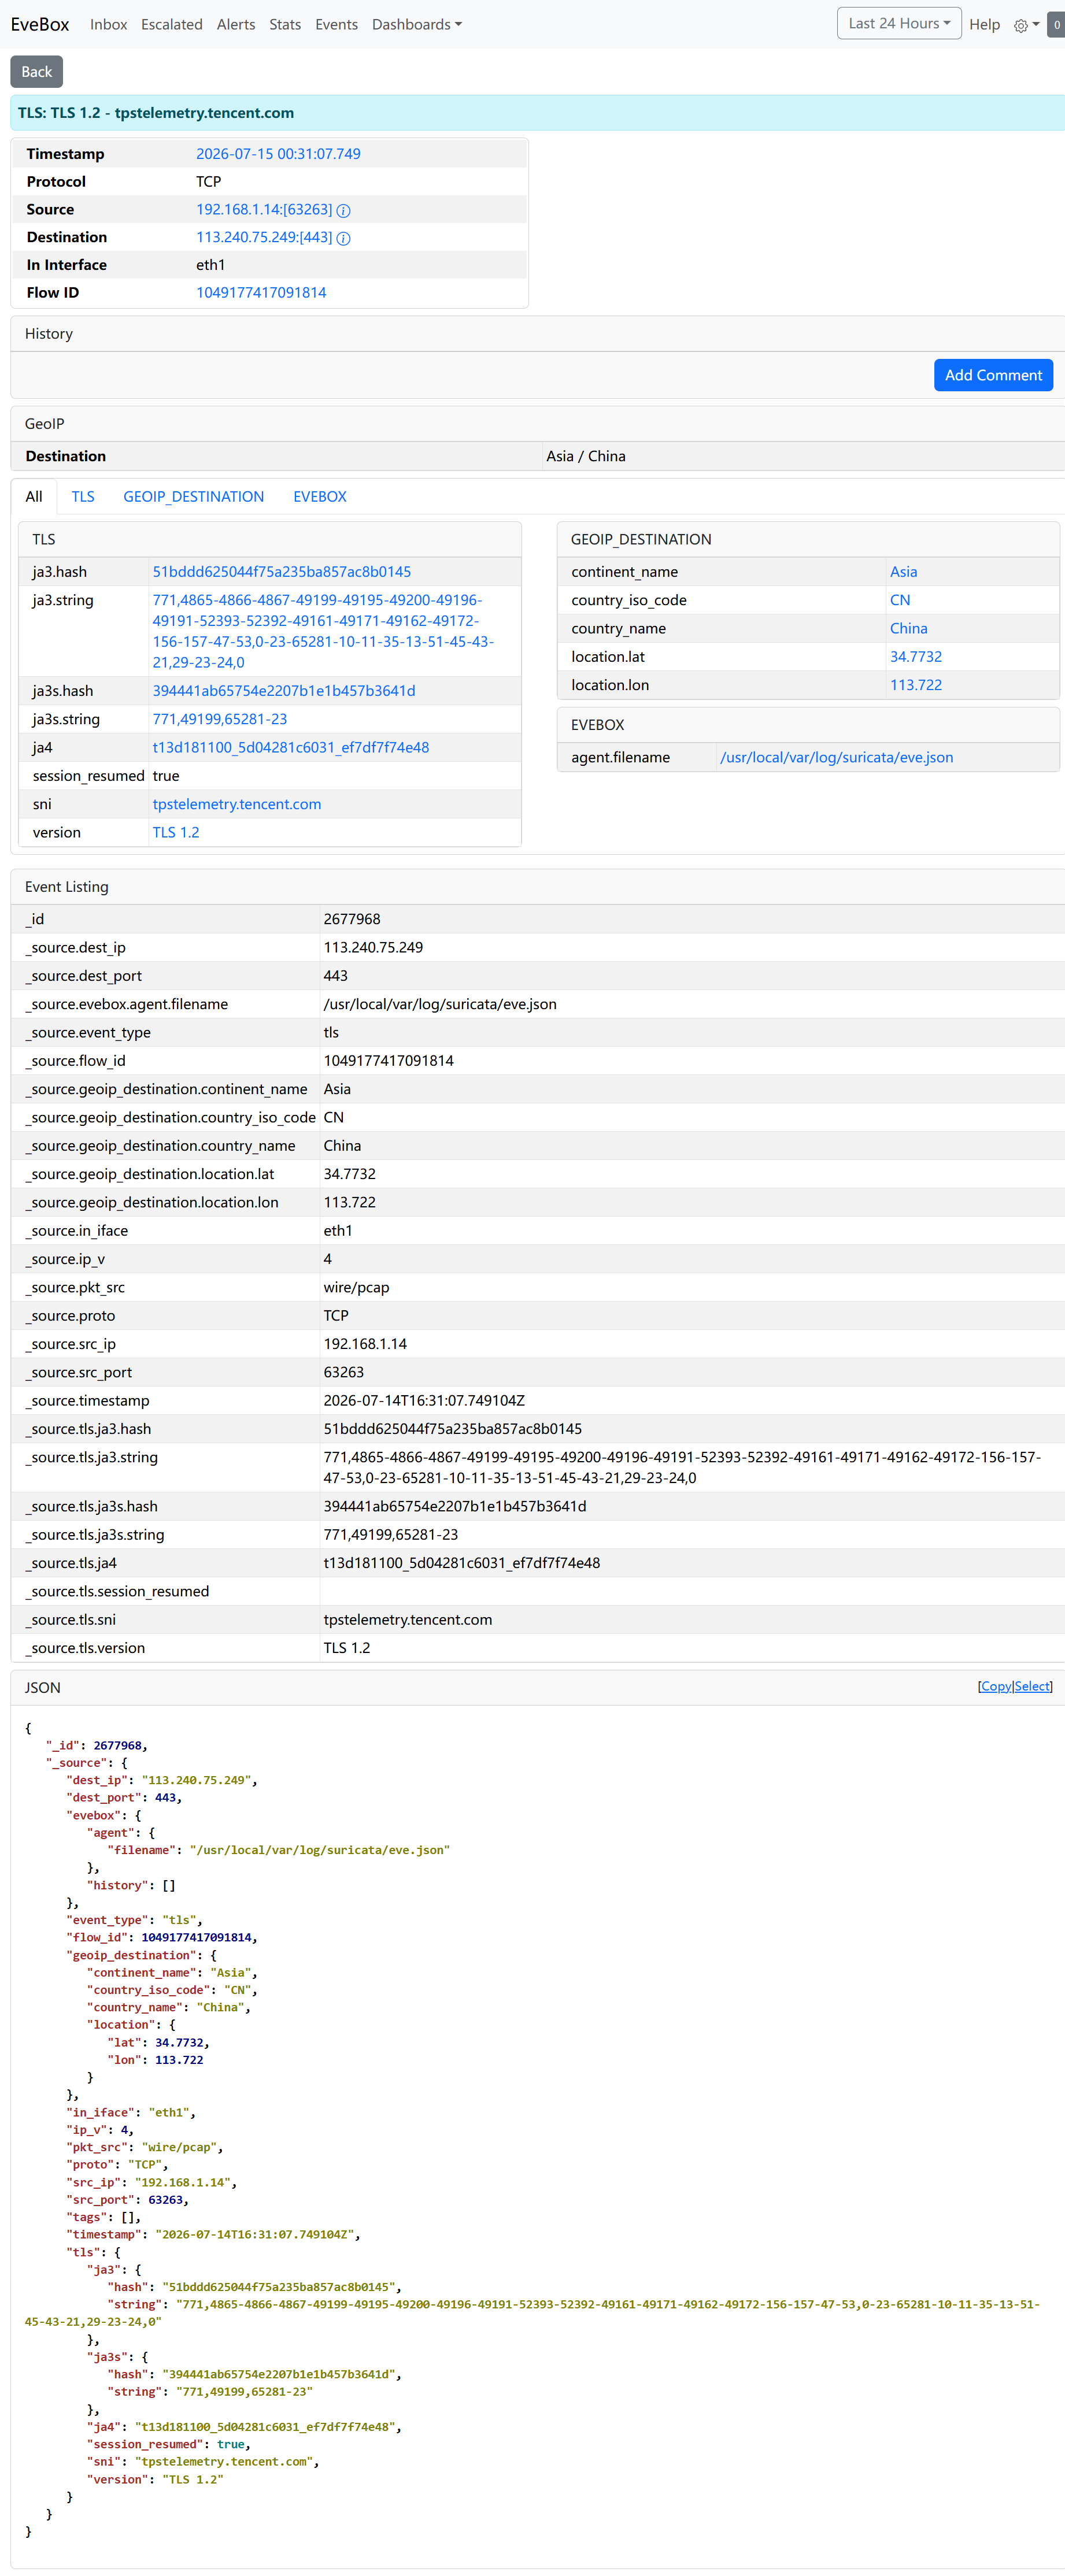Click the ja3.string value in TLS panel
Screen dimensions: 1065x2576
[x=322, y=631]
